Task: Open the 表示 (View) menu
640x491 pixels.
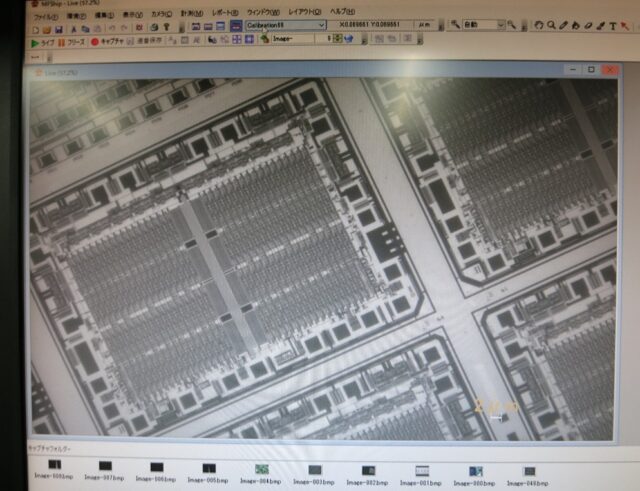Action: pyautogui.click(x=133, y=14)
